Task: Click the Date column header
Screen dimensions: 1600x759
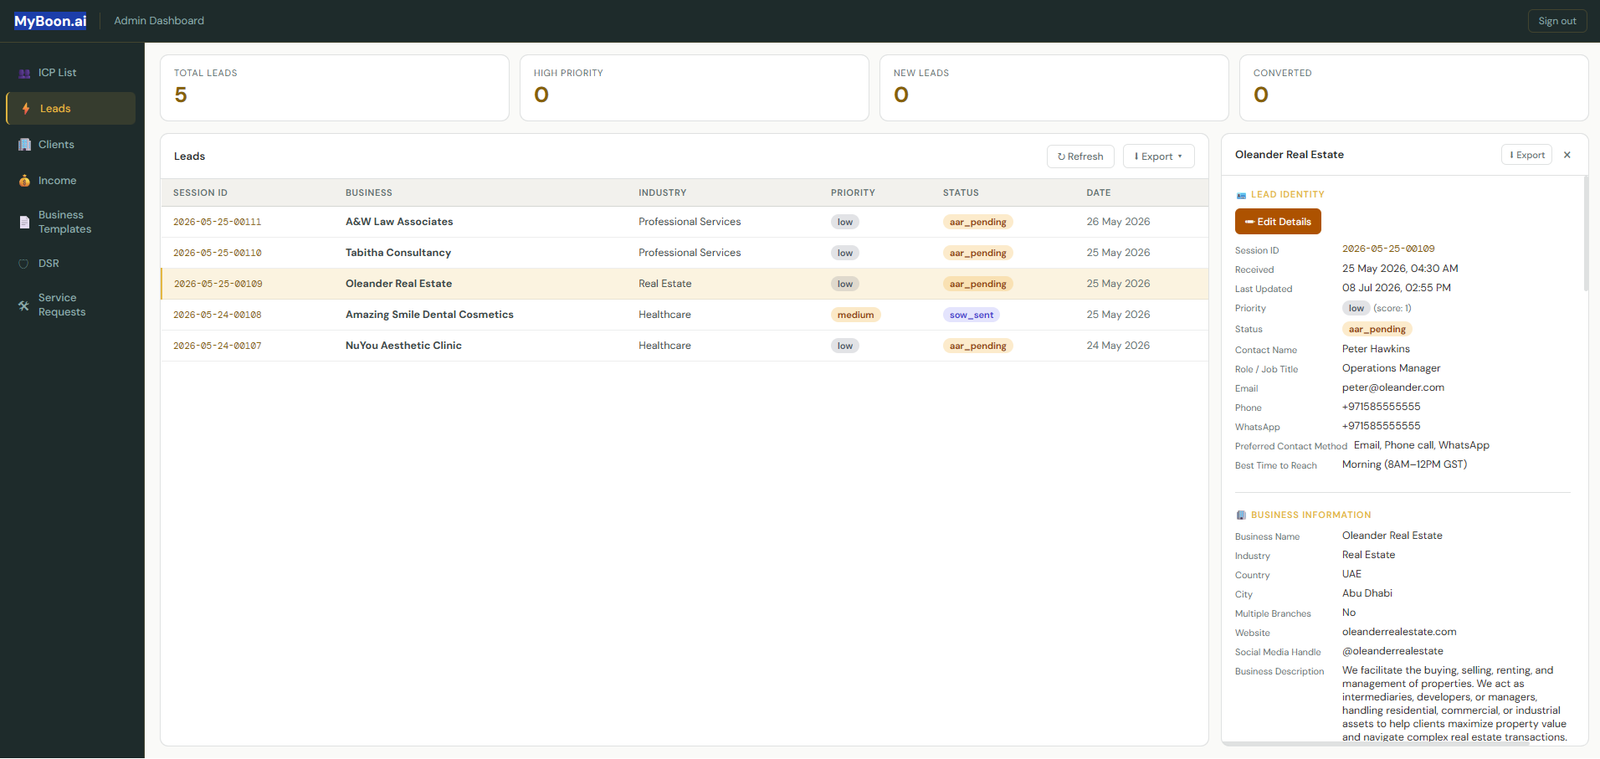Action: 1099,193
